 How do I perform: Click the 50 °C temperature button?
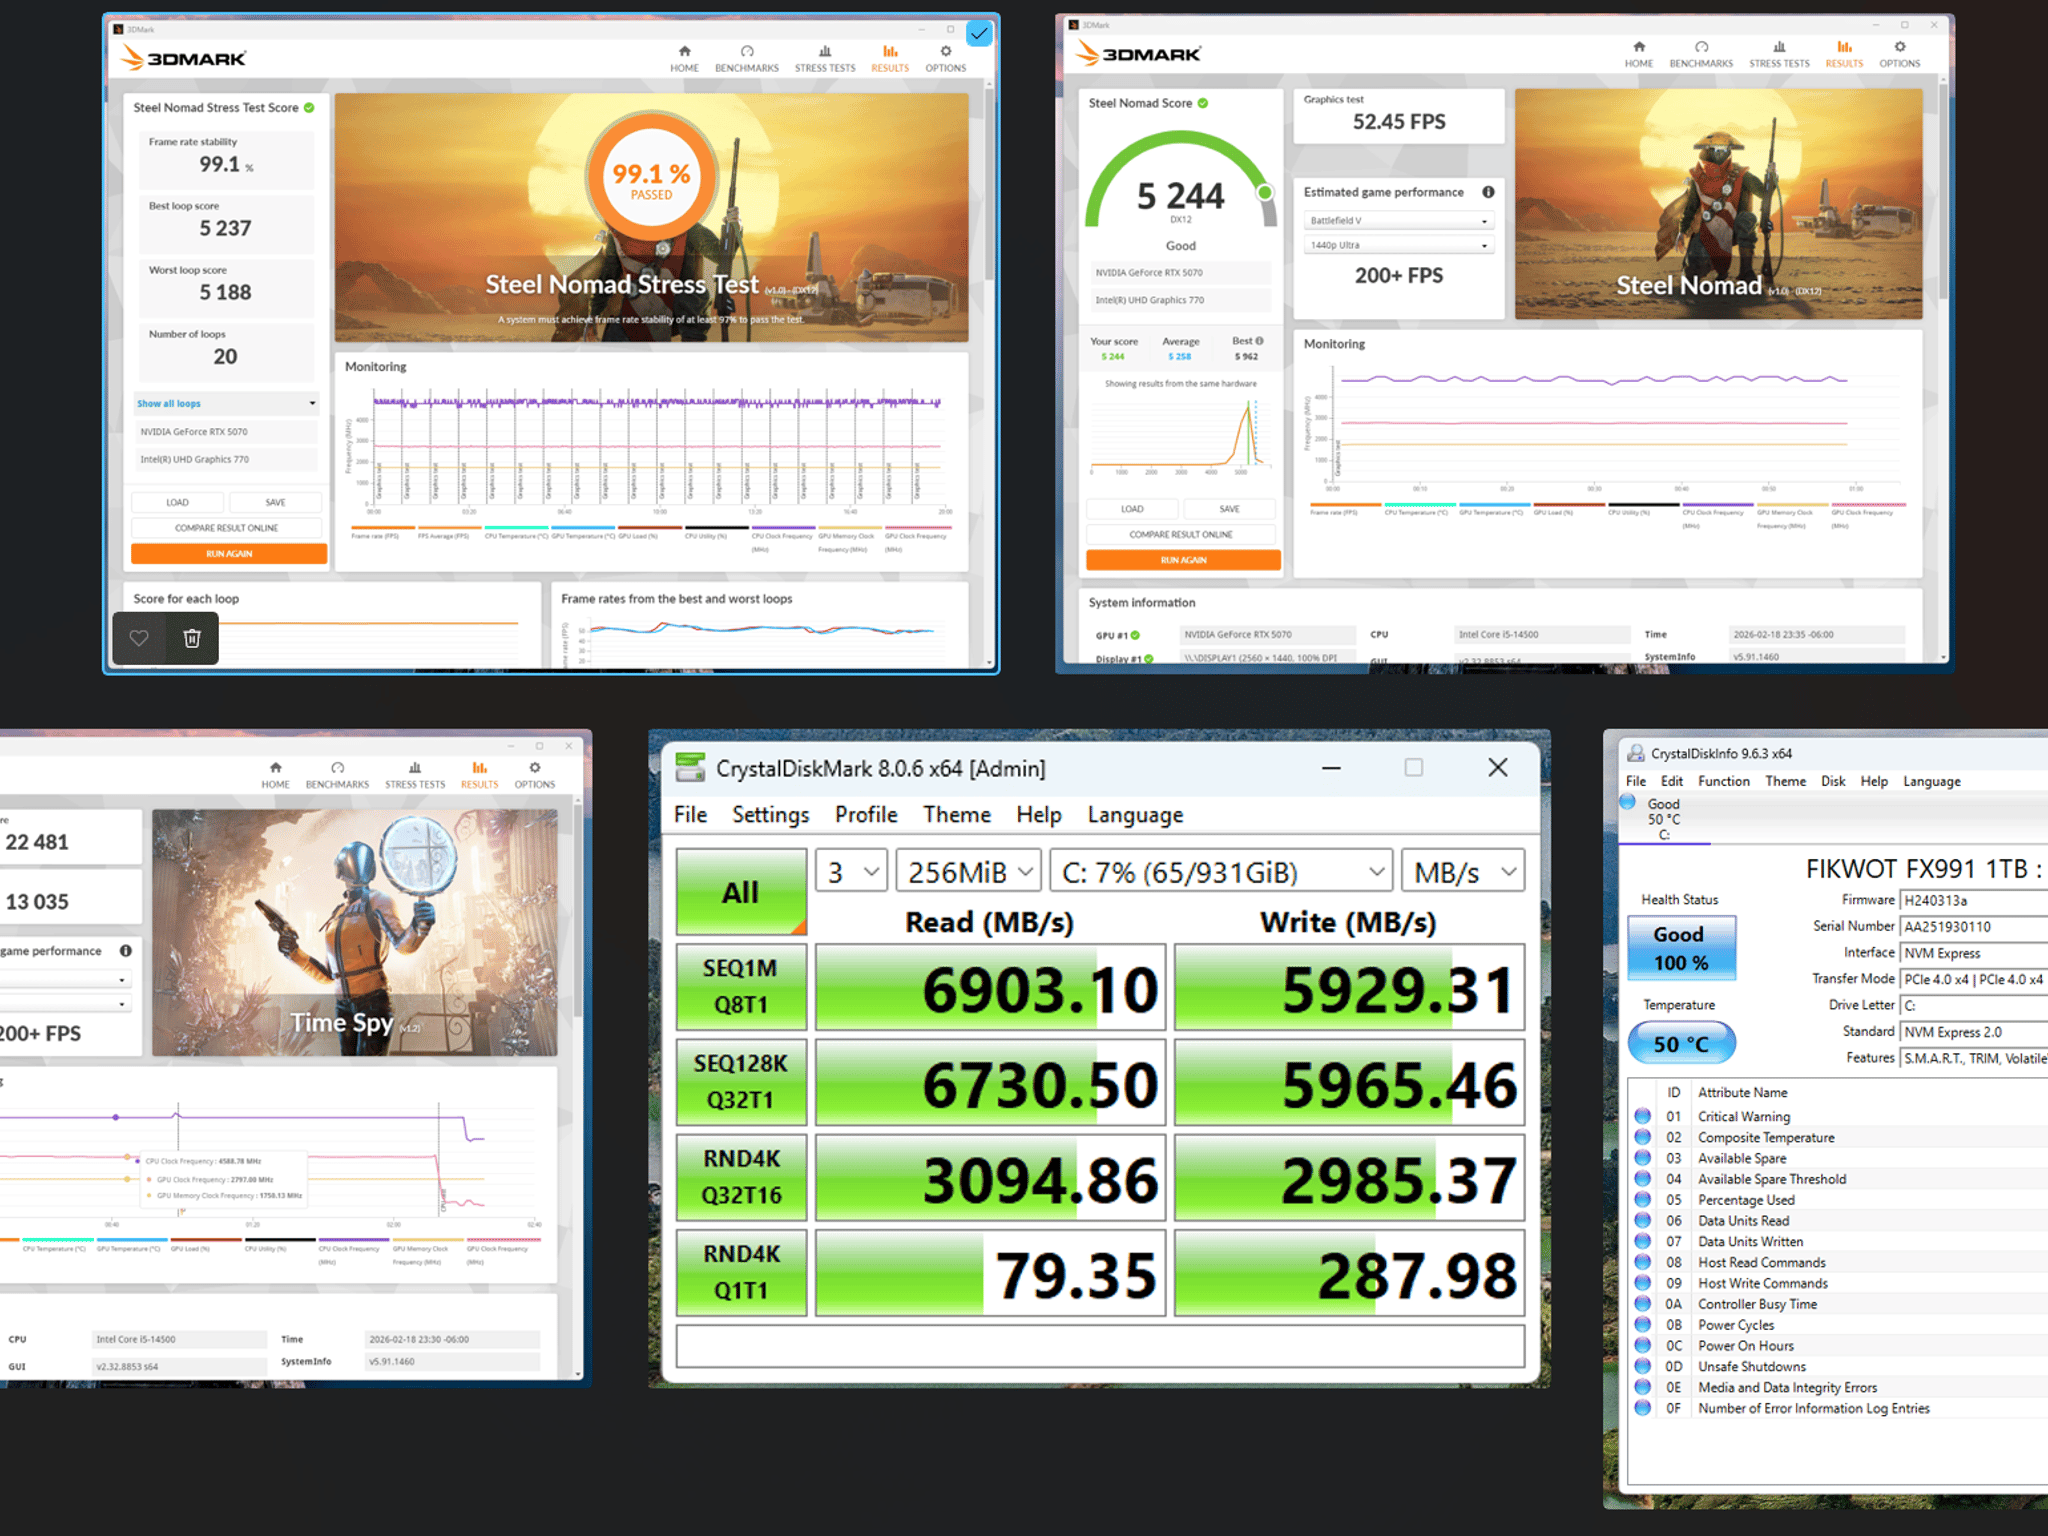coord(1681,1043)
